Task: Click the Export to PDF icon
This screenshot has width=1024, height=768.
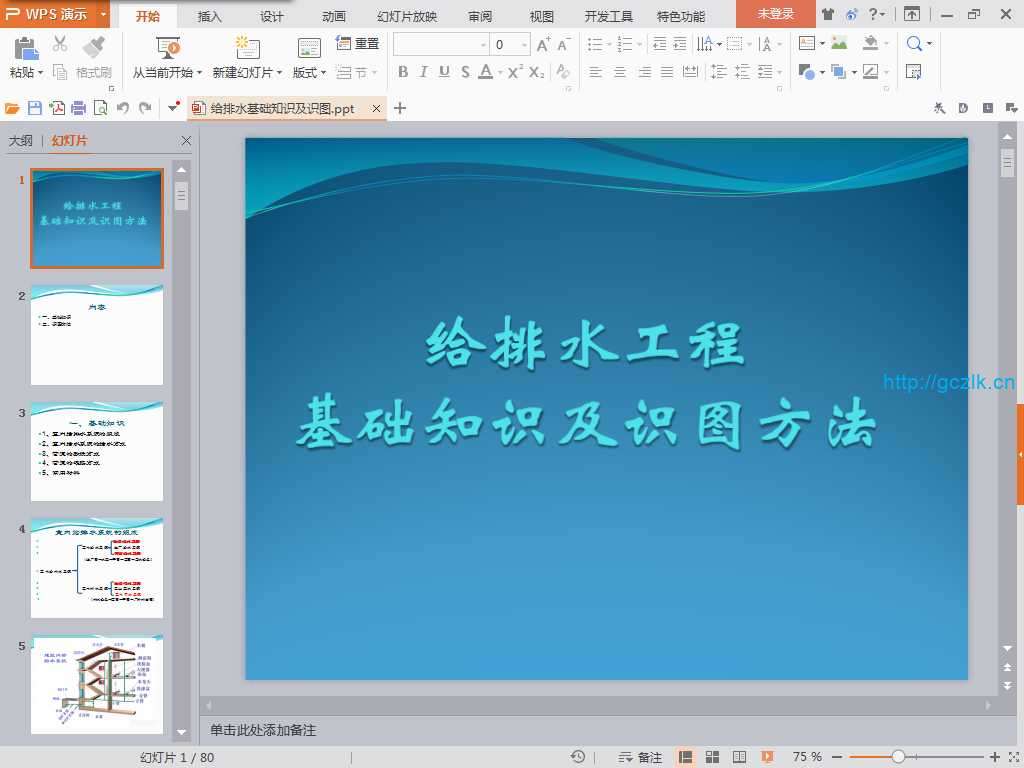Action: coord(57,108)
